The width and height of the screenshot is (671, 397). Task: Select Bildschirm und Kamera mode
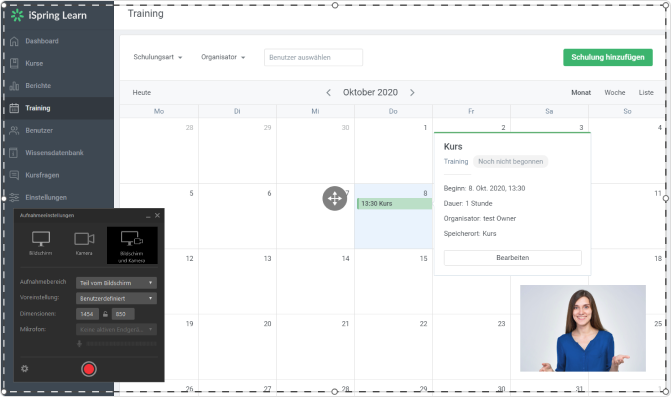(132, 246)
